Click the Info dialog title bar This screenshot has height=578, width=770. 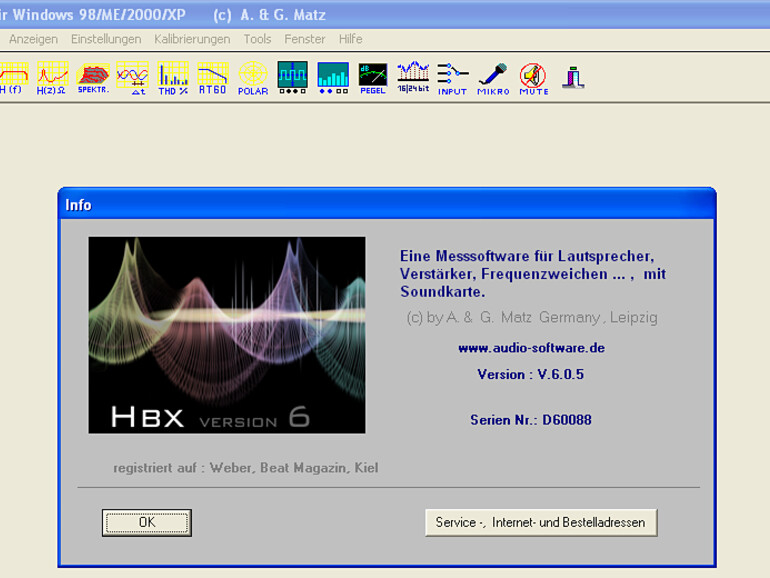pos(387,204)
